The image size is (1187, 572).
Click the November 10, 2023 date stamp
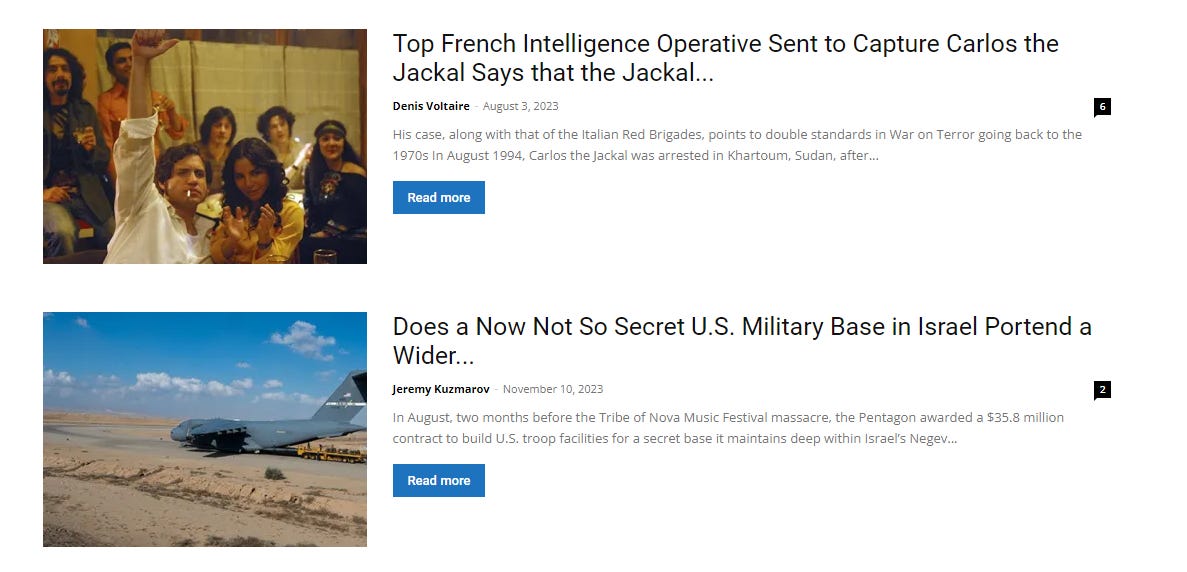tap(553, 389)
